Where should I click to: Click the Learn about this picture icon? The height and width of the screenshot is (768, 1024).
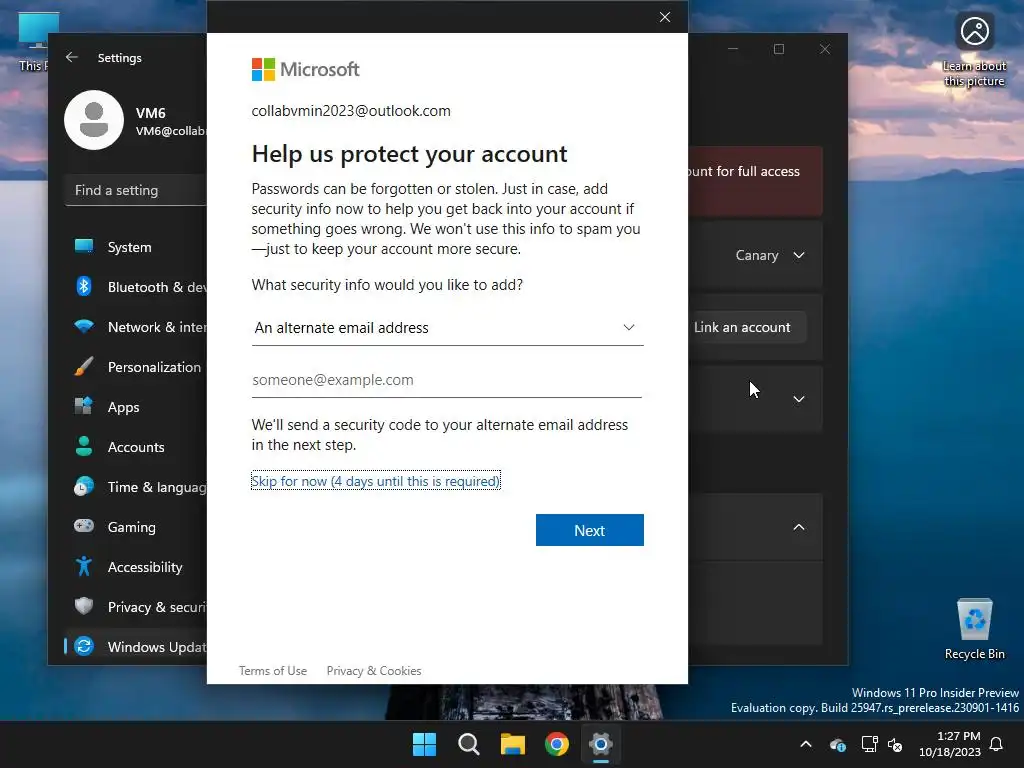(974, 50)
